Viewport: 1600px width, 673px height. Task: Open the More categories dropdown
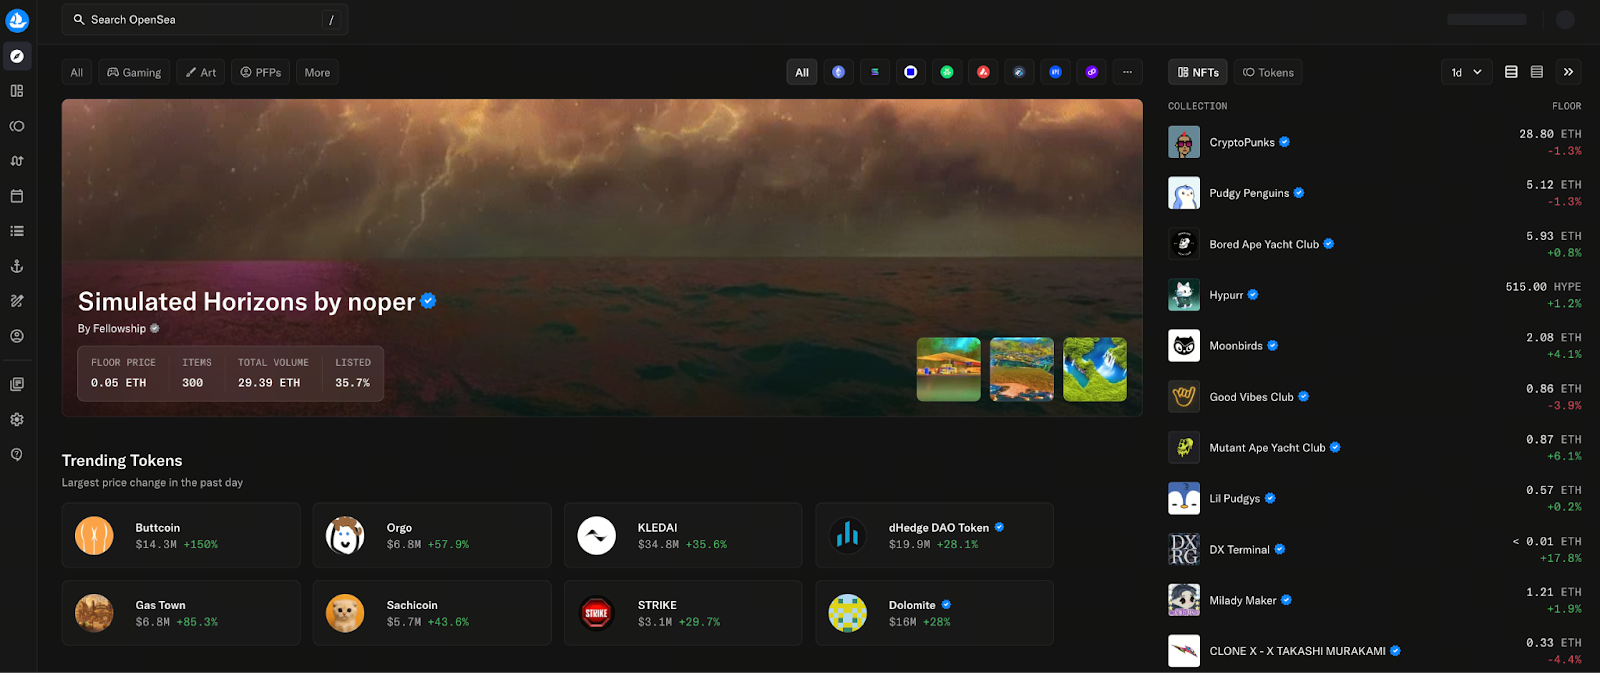pos(317,72)
